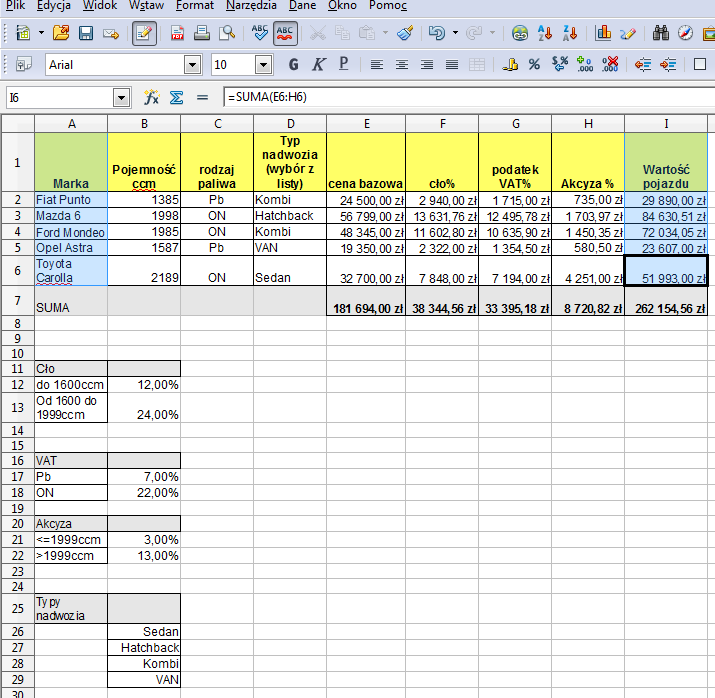Run spellcheck ABC checkmark icon
Image resolution: width=715 pixels, height=698 pixels.
pyautogui.click(x=259, y=33)
